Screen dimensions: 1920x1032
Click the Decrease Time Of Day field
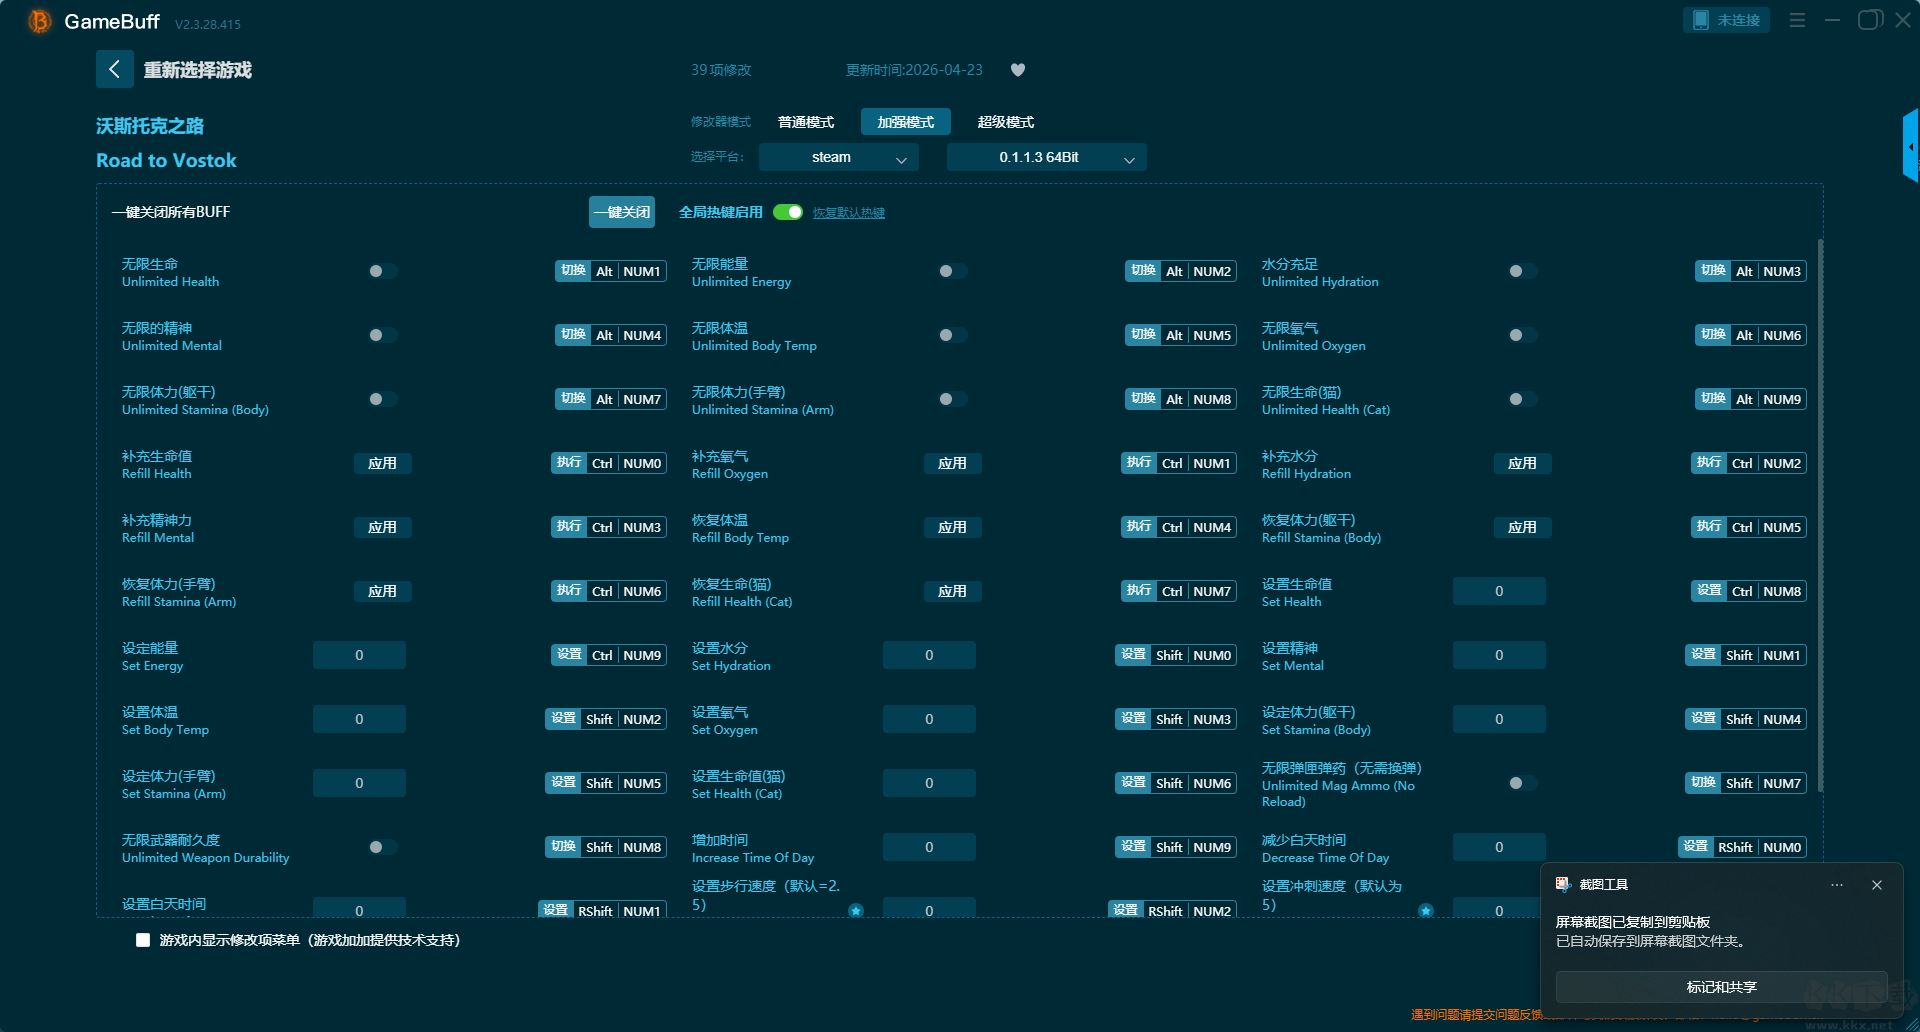pyautogui.click(x=1499, y=847)
